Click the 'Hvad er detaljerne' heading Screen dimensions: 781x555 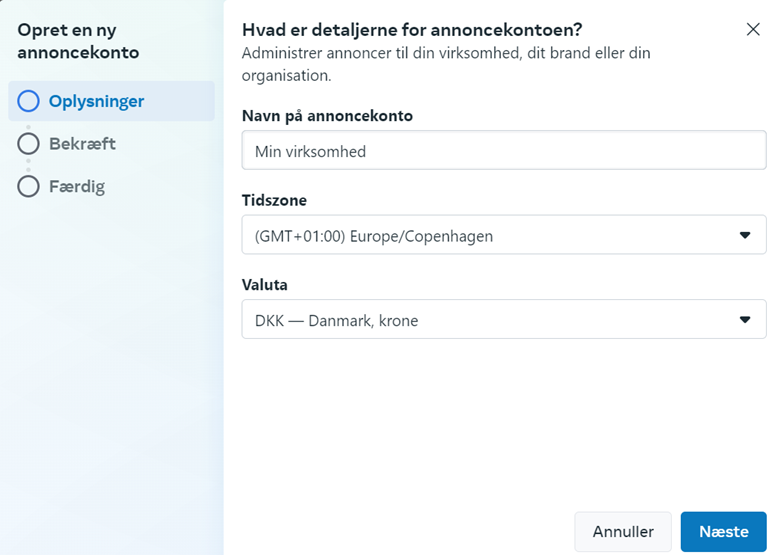coord(412,29)
